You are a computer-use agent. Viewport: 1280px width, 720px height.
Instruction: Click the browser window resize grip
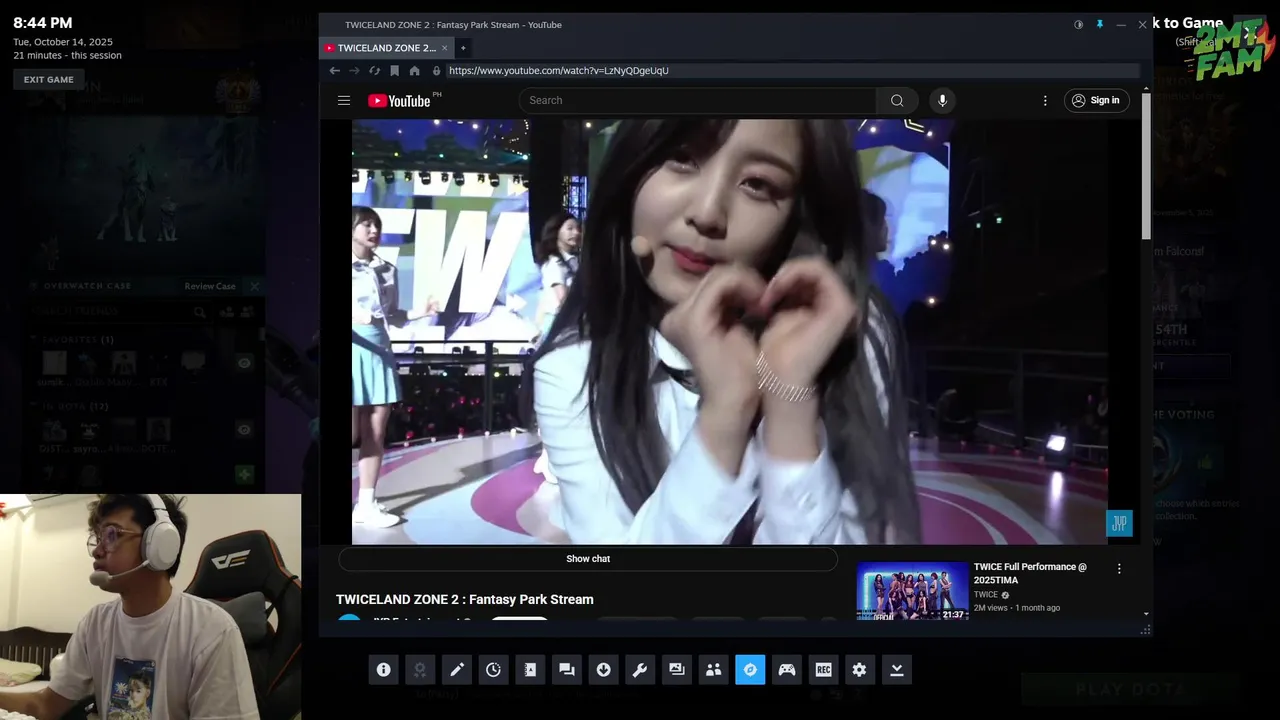tap(1145, 630)
